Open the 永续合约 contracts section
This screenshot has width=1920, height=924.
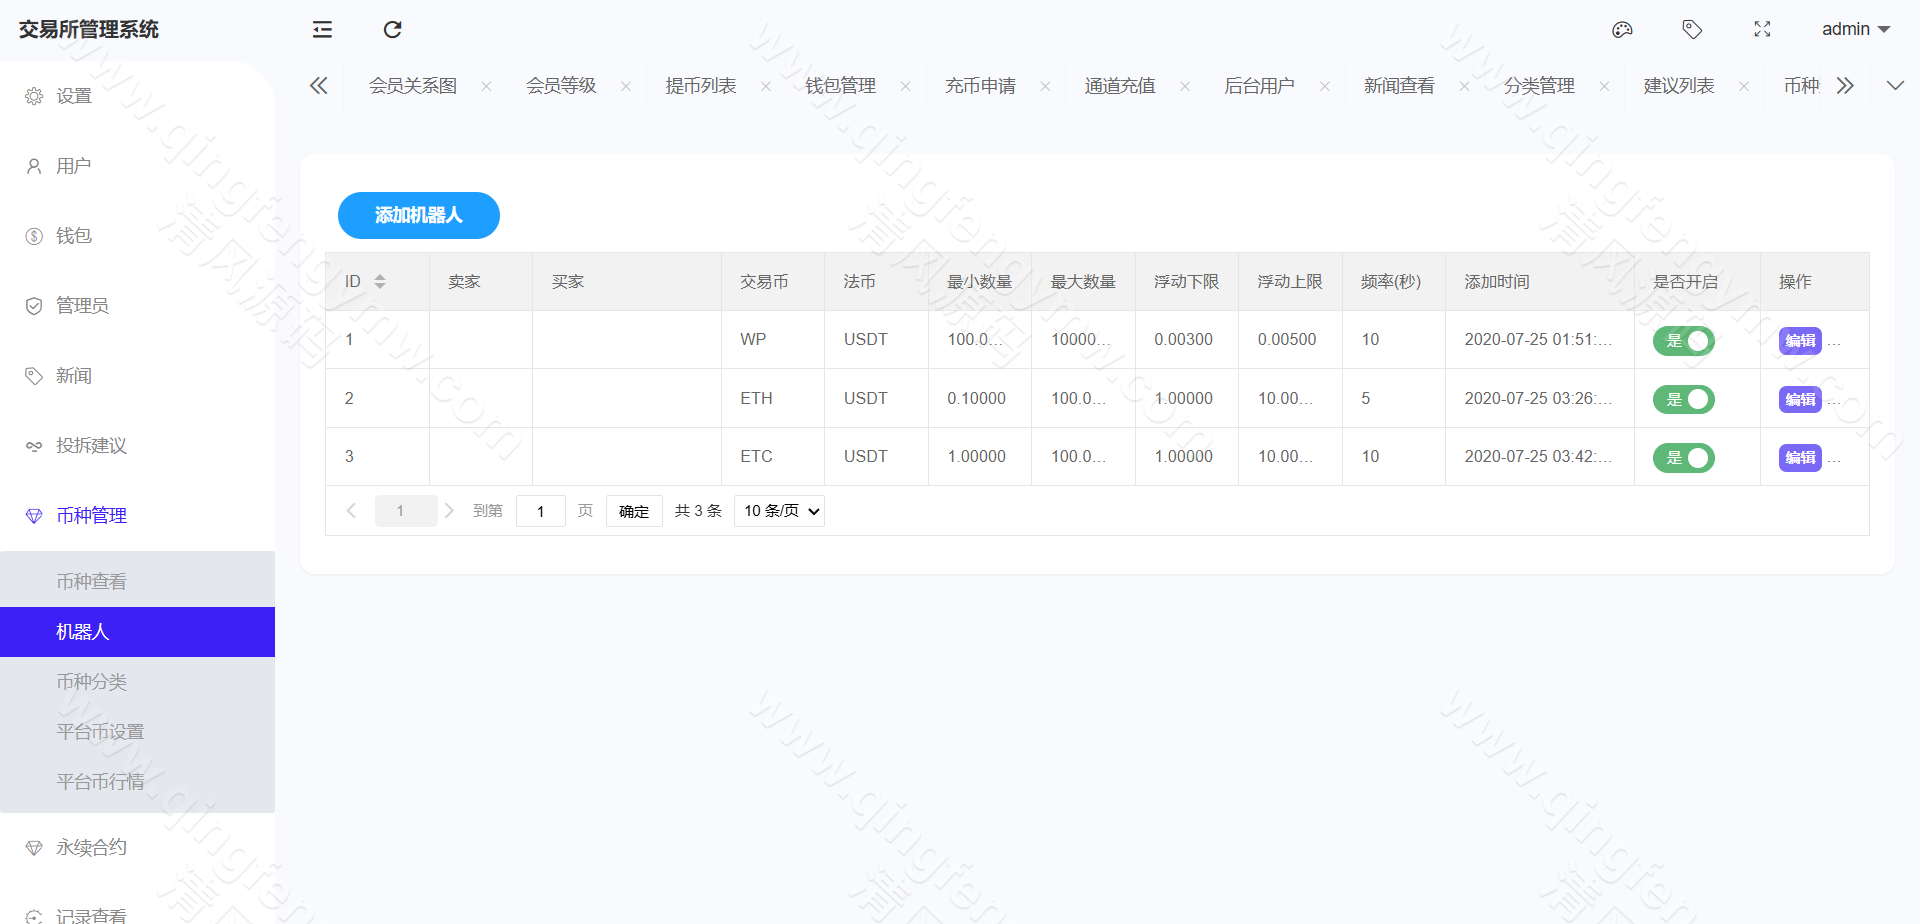[91, 846]
